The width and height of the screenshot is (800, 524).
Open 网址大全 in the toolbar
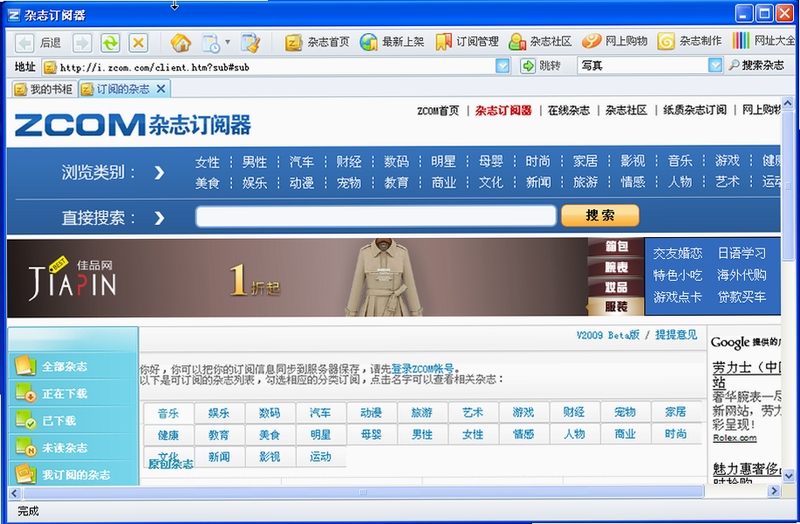pyautogui.click(x=764, y=41)
